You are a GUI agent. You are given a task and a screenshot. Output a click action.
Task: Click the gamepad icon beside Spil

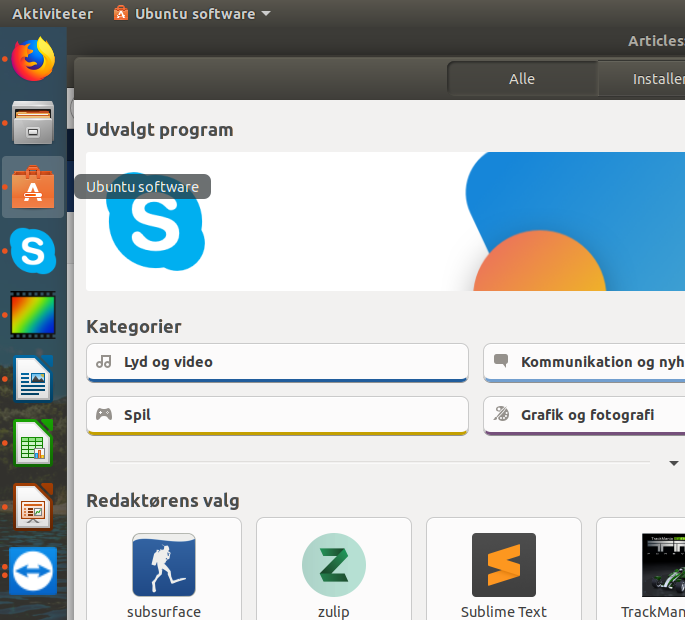point(104,414)
